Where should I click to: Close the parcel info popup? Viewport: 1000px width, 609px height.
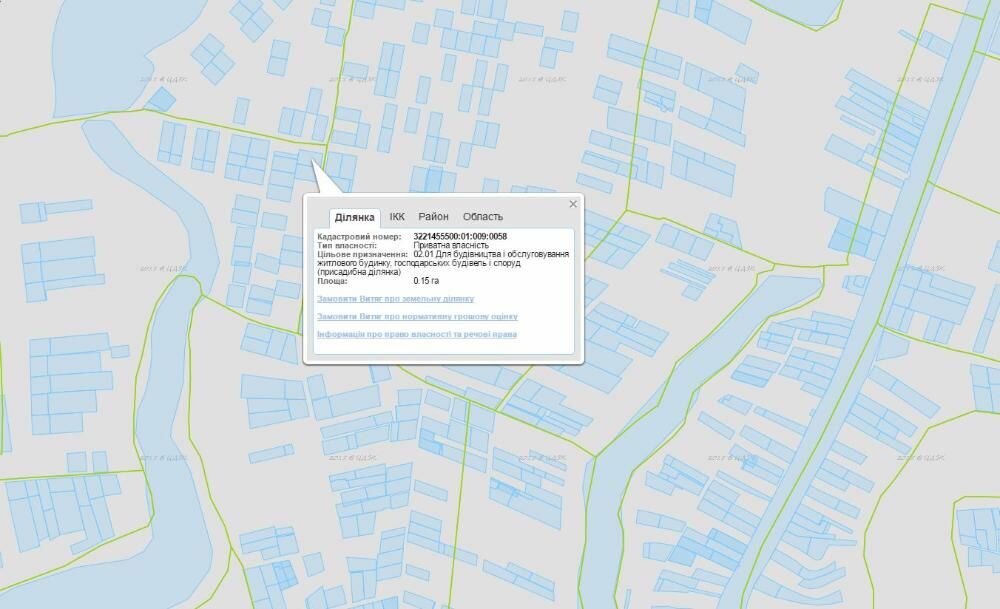[x=573, y=204]
